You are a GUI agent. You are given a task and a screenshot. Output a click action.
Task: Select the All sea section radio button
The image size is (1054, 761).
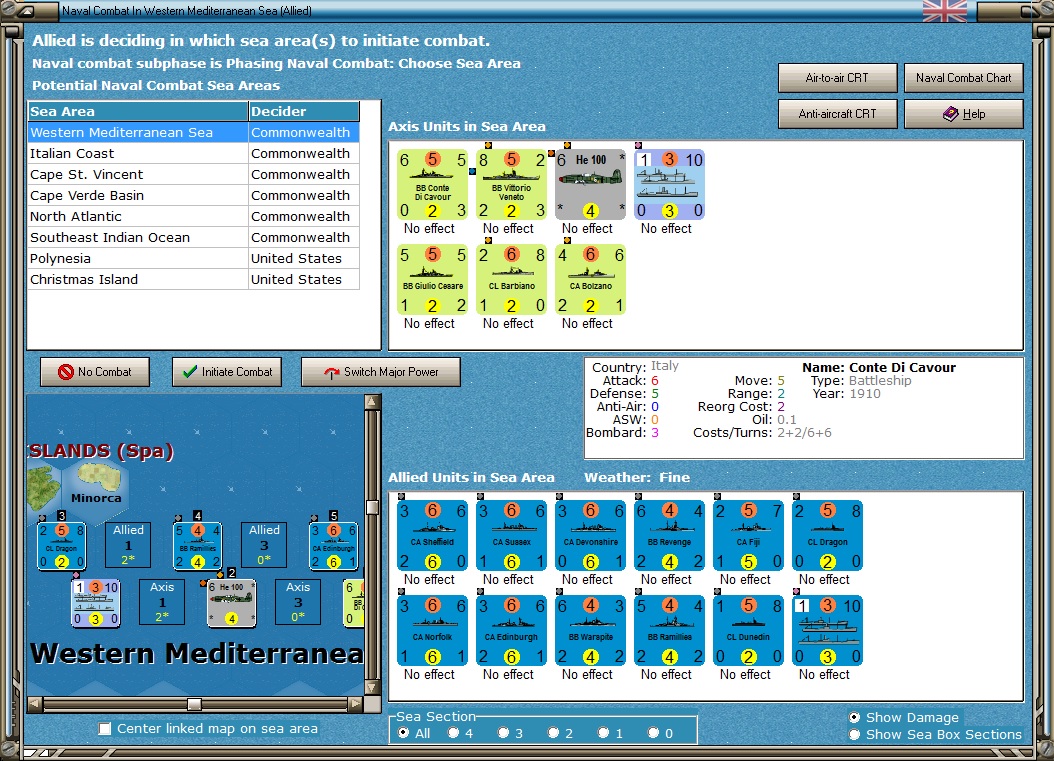403,733
